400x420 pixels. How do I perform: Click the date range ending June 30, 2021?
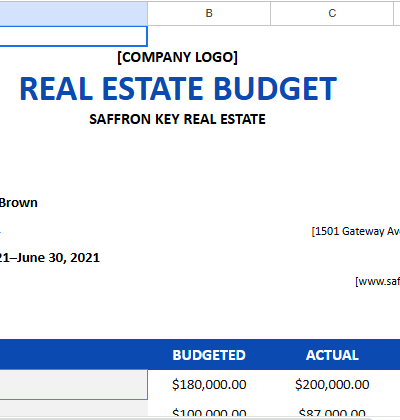tap(50, 258)
